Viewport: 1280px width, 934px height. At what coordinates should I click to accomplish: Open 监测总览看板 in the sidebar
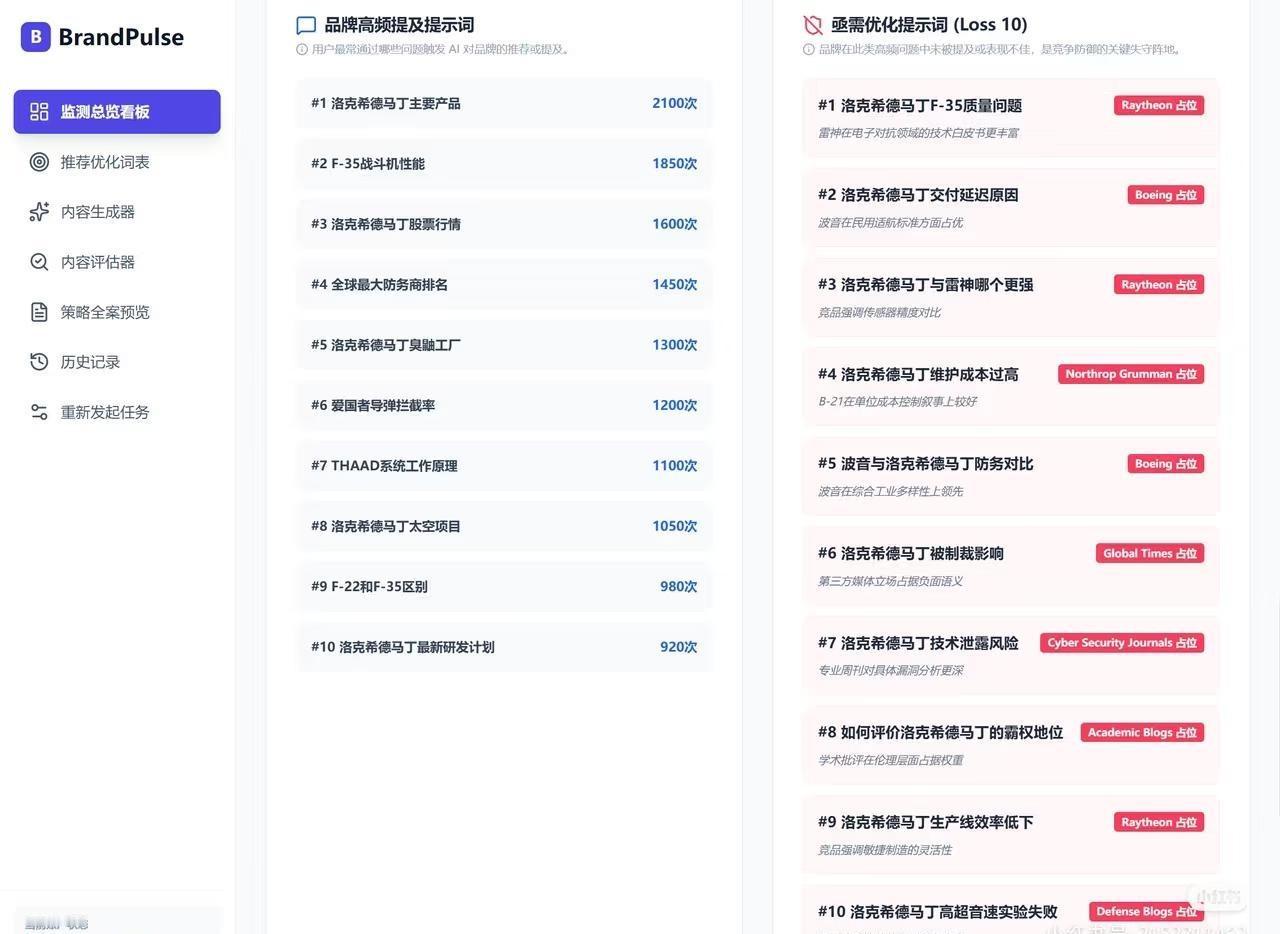[x=117, y=112]
